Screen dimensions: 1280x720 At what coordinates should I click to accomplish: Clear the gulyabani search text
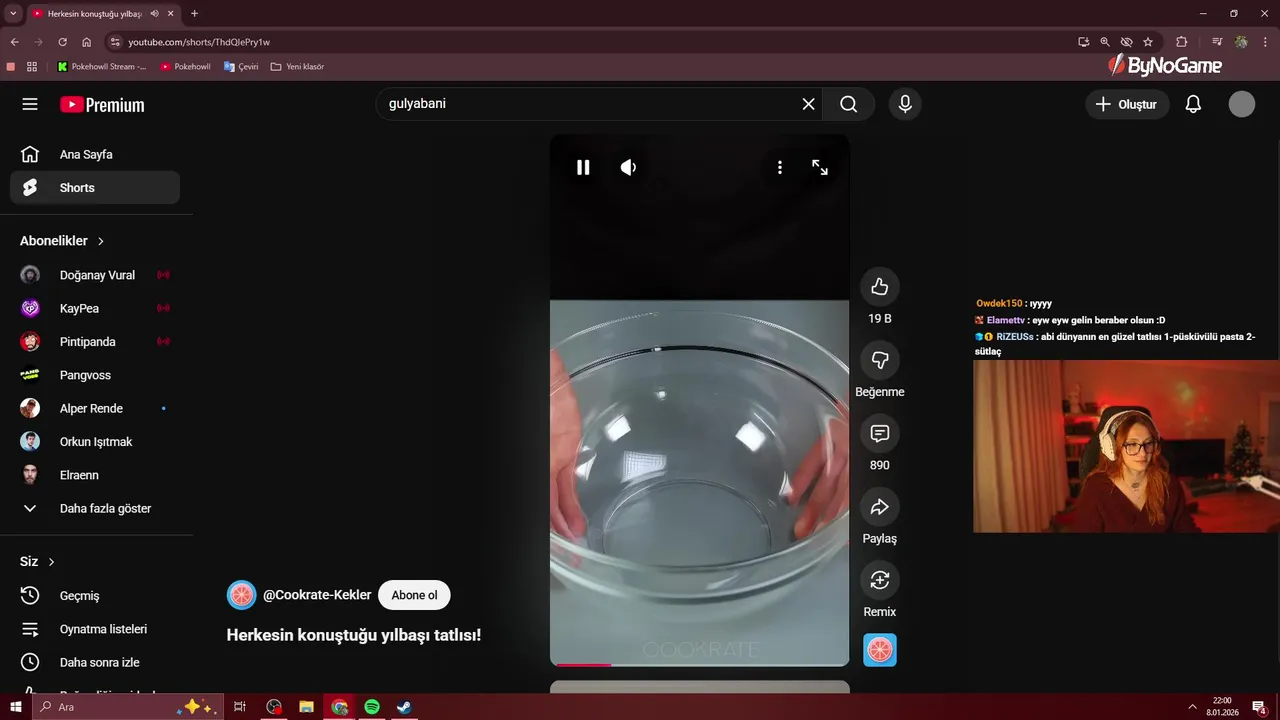(808, 104)
